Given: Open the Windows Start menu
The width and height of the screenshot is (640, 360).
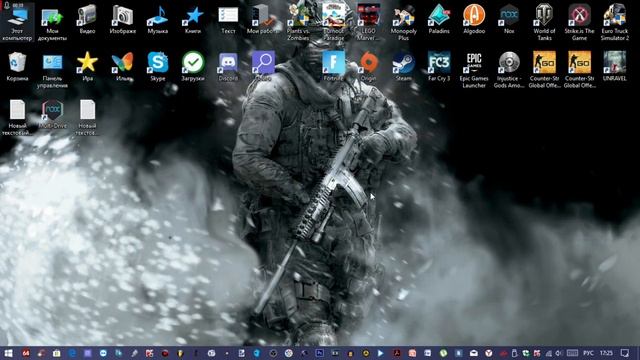Looking at the screenshot, I should 8,353.
